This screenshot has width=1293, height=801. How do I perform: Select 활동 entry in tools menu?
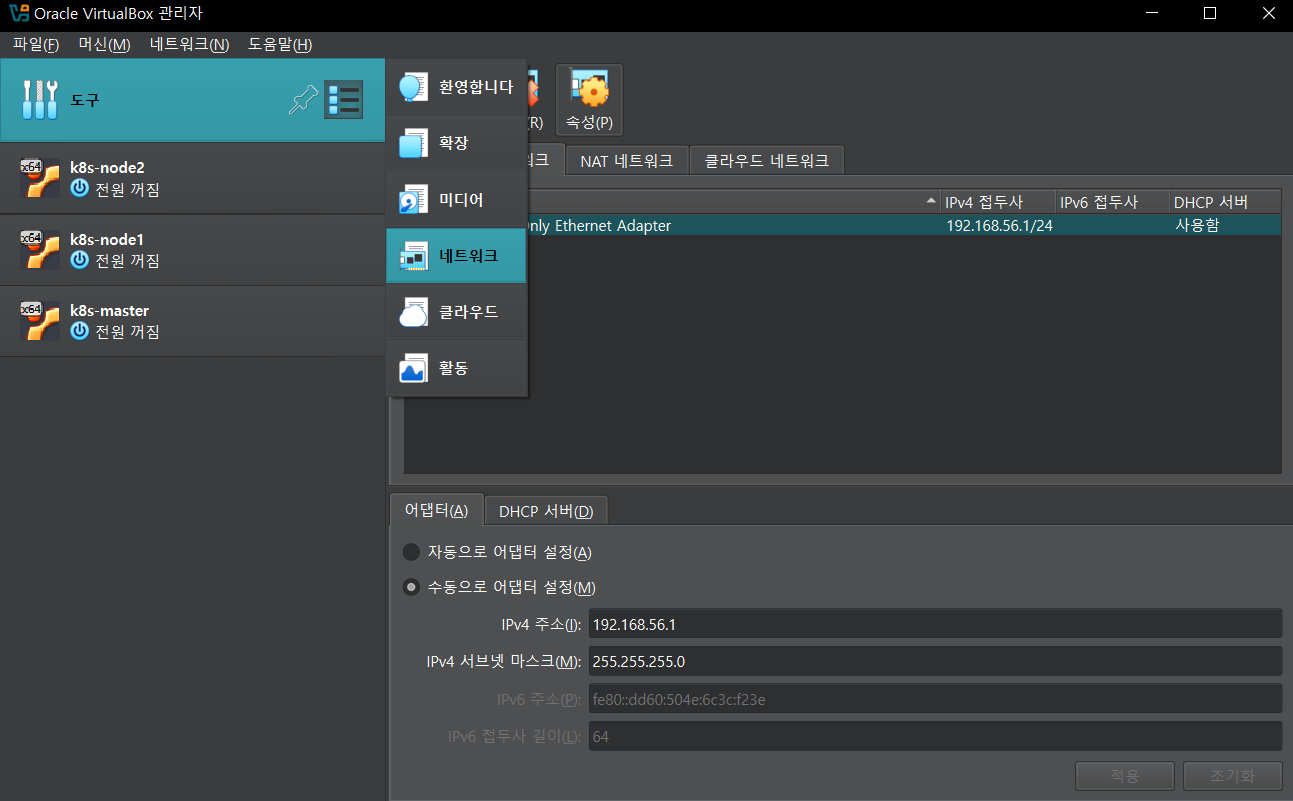coord(457,368)
